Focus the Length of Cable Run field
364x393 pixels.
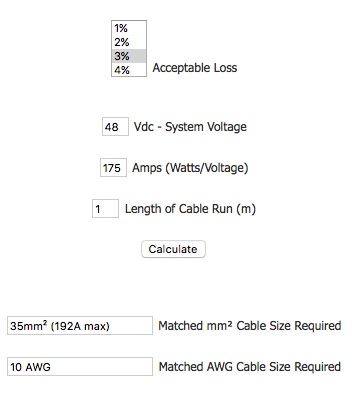105,209
